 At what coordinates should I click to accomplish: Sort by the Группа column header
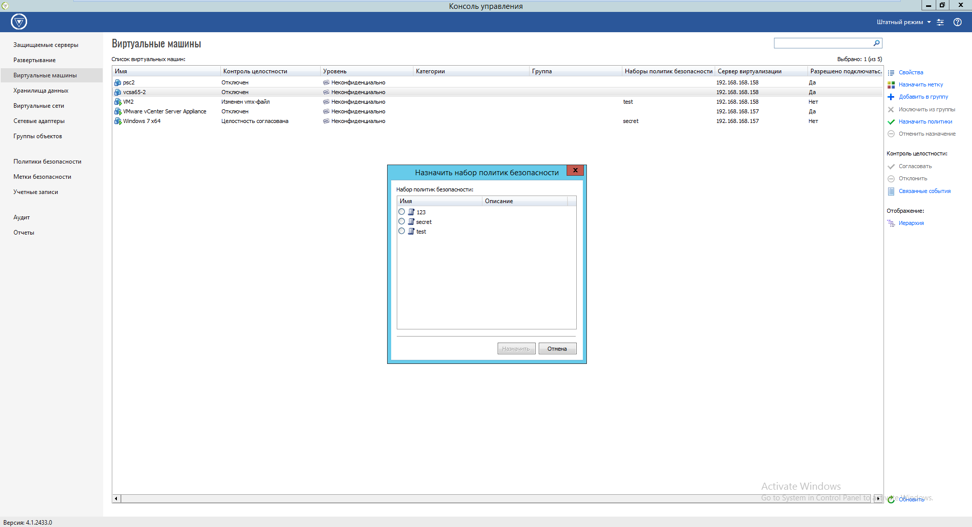click(576, 71)
